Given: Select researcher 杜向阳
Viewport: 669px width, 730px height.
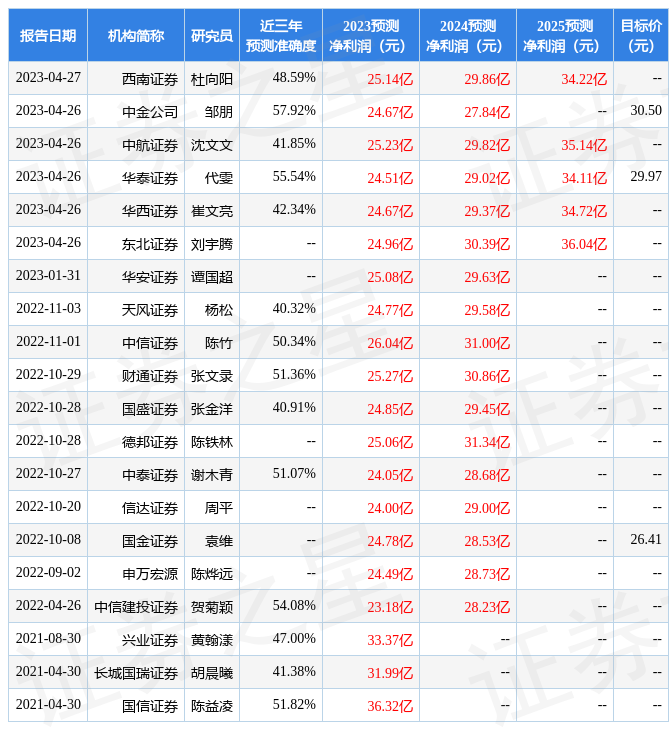Looking at the screenshot, I should [x=212, y=80].
